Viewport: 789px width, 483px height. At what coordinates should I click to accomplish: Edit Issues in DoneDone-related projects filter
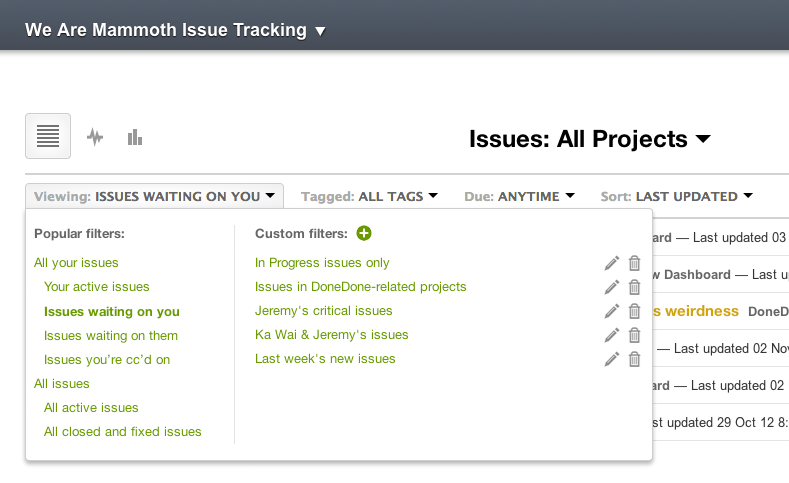[612, 287]
